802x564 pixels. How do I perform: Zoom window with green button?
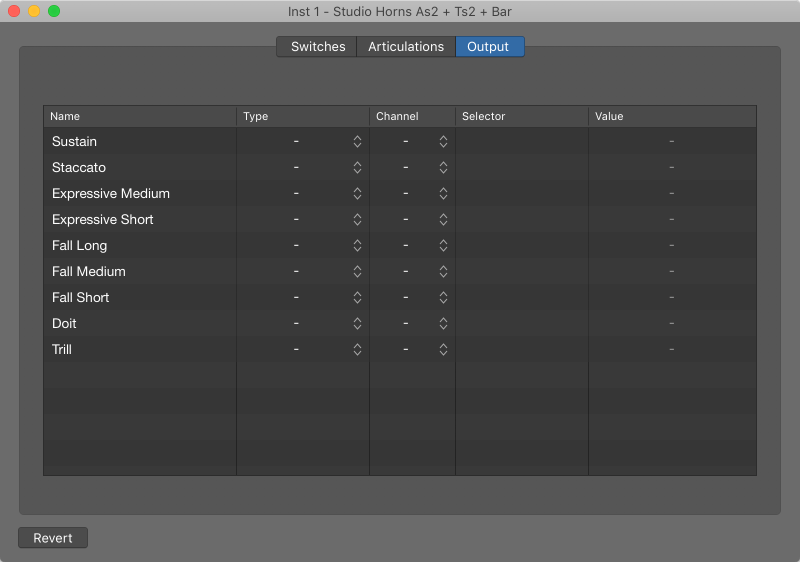coord(54,11)
